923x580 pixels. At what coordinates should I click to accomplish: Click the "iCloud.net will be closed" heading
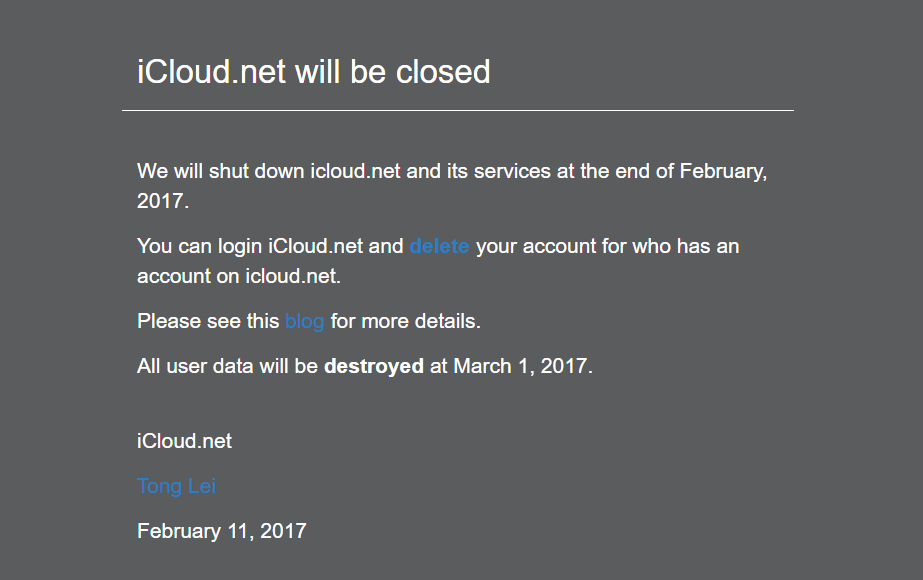(313, 72)
